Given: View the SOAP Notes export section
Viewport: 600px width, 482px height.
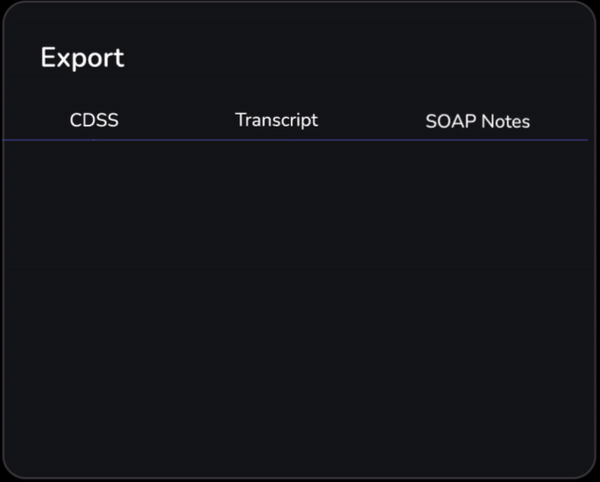Looking at the screenshot, I should 478,121.
